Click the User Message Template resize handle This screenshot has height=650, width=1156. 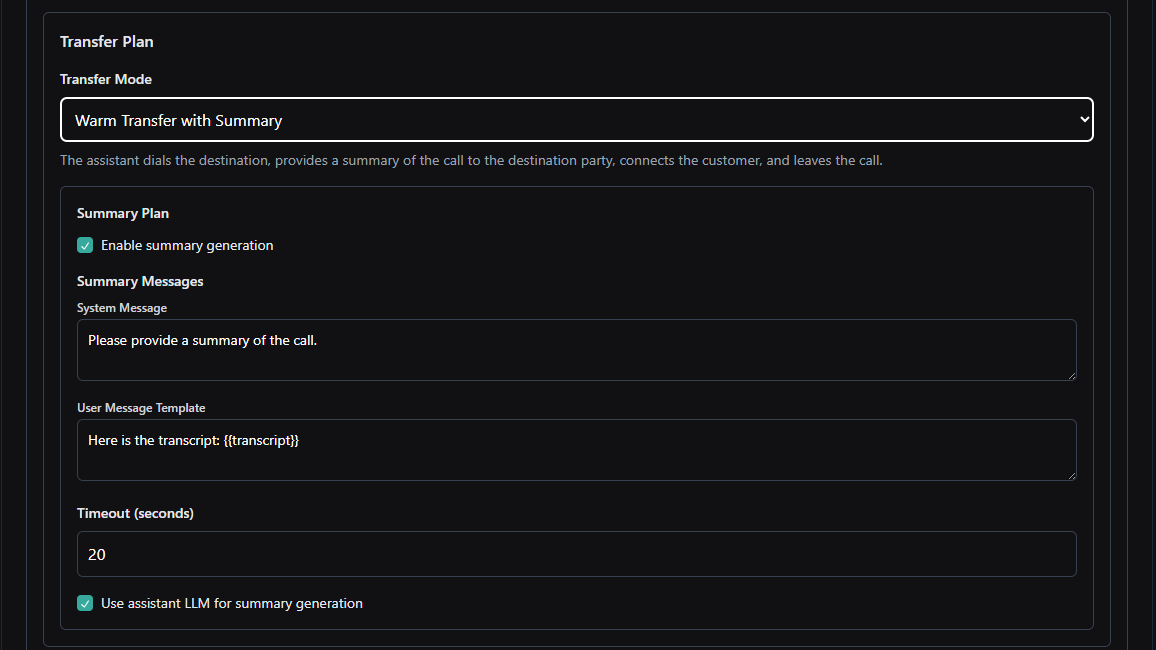[1071, 475]
